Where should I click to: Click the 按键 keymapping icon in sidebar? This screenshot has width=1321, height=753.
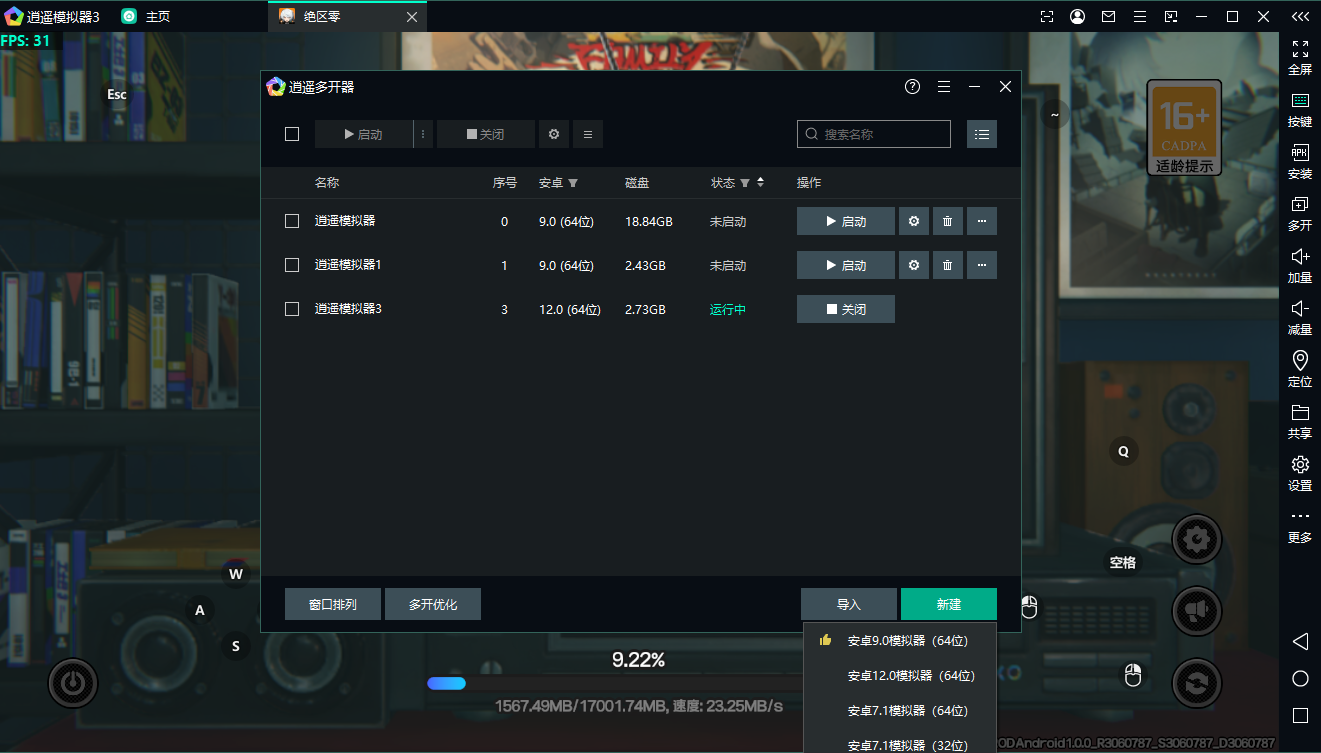click(1300, 109)
